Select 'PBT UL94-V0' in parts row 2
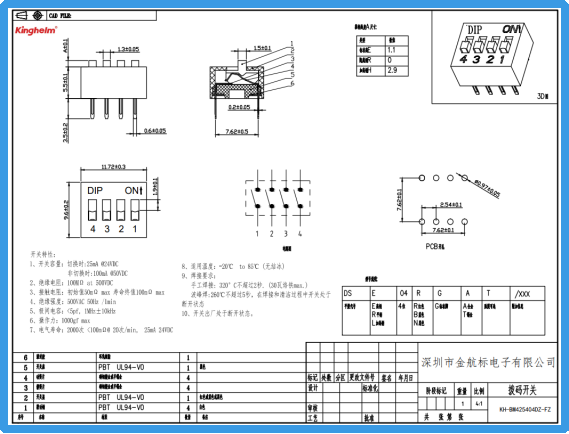569x434 pixels. point(121,397)
